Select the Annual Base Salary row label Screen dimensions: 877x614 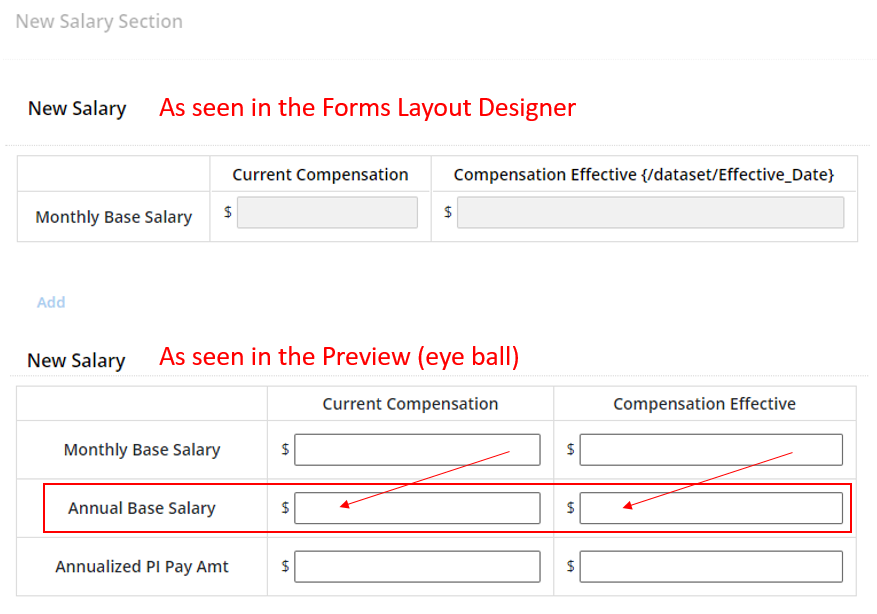142,508
